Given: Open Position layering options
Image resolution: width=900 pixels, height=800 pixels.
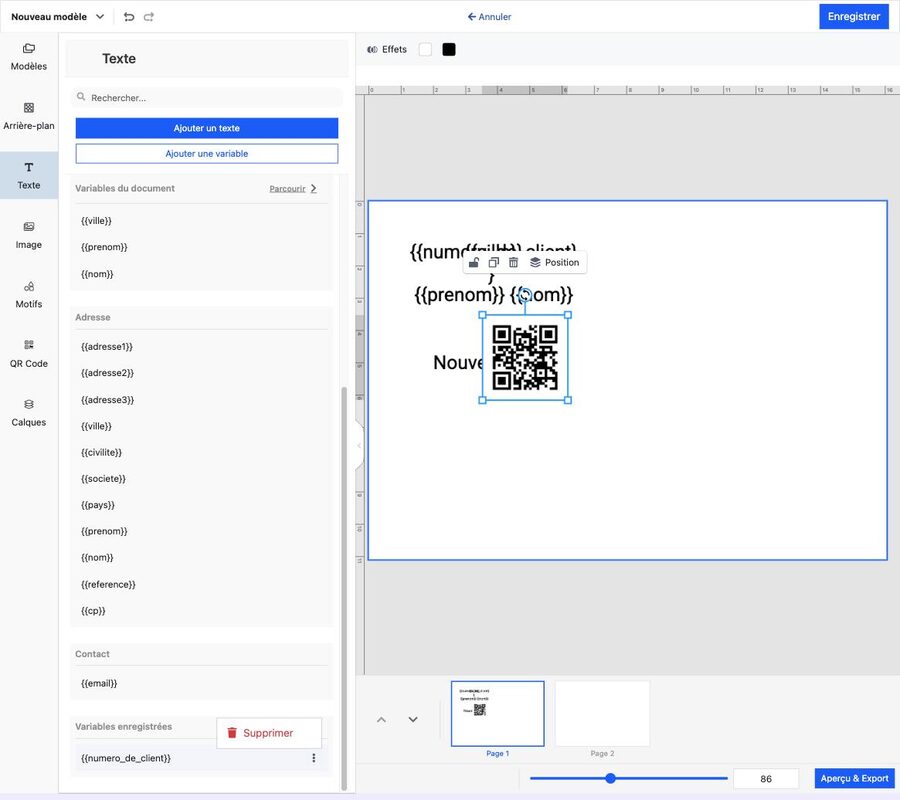Looking at the screenshot, I should (x=554, y=262).
